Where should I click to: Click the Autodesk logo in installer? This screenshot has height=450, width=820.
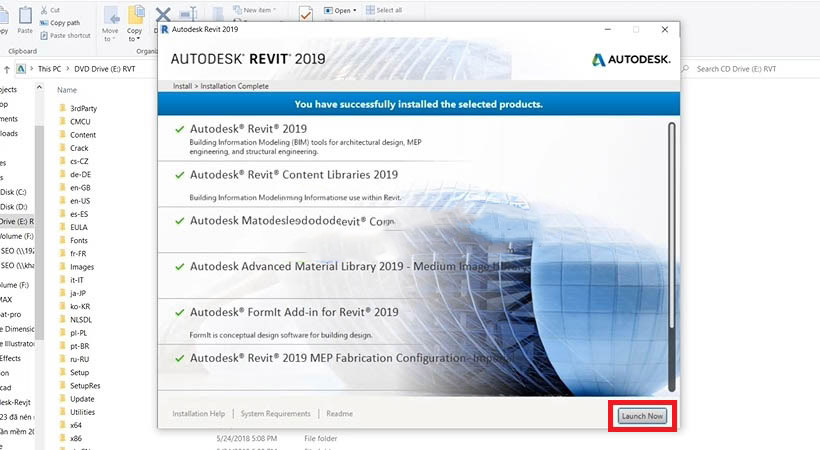[631, 60]
